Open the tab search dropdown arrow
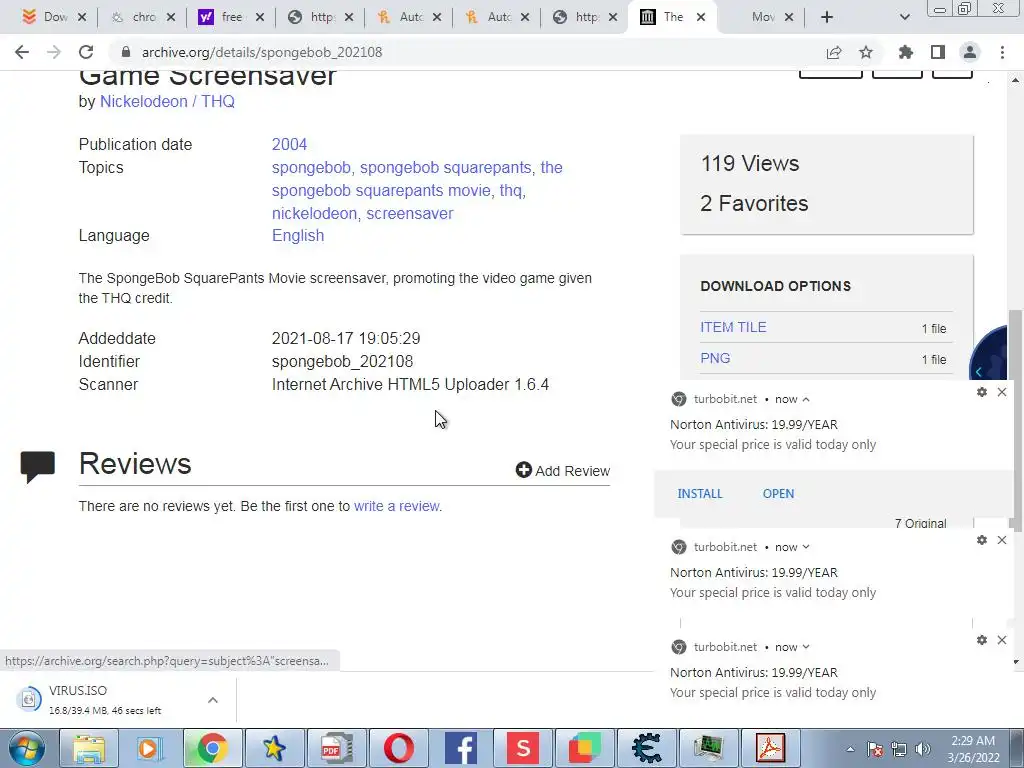Image resolution: width=1024 pixels, height=768 pixels. coord(904,17)
